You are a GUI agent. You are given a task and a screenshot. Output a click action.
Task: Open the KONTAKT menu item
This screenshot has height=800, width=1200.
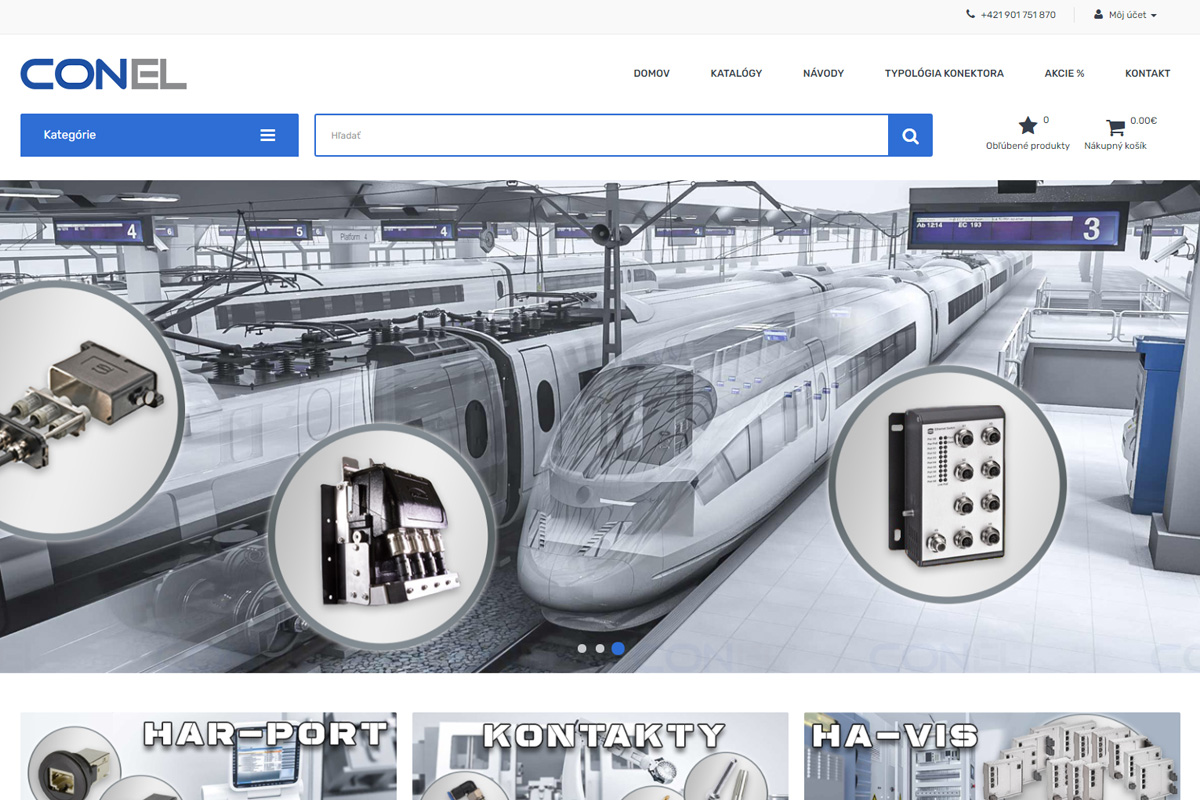[x=1147, y=73]
